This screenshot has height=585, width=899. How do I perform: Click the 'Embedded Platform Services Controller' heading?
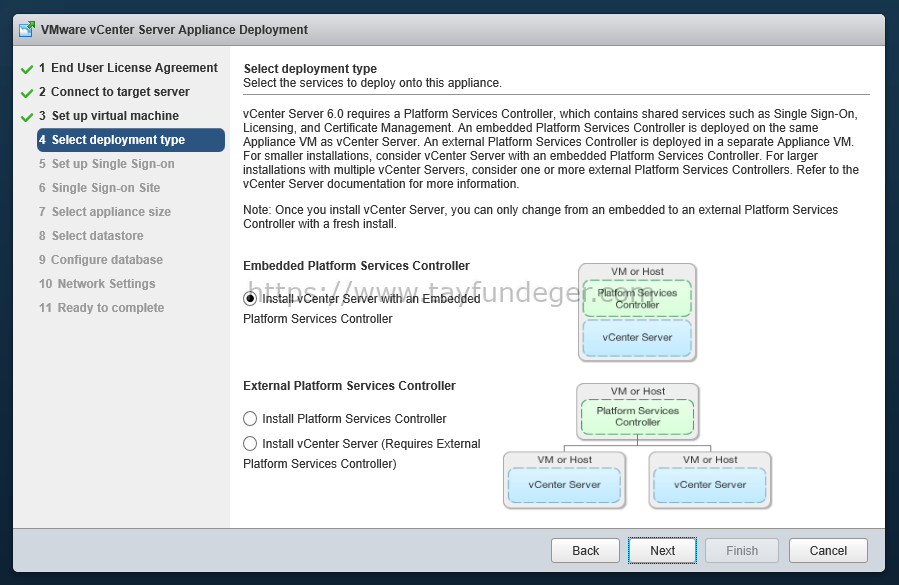pos(356,266)
